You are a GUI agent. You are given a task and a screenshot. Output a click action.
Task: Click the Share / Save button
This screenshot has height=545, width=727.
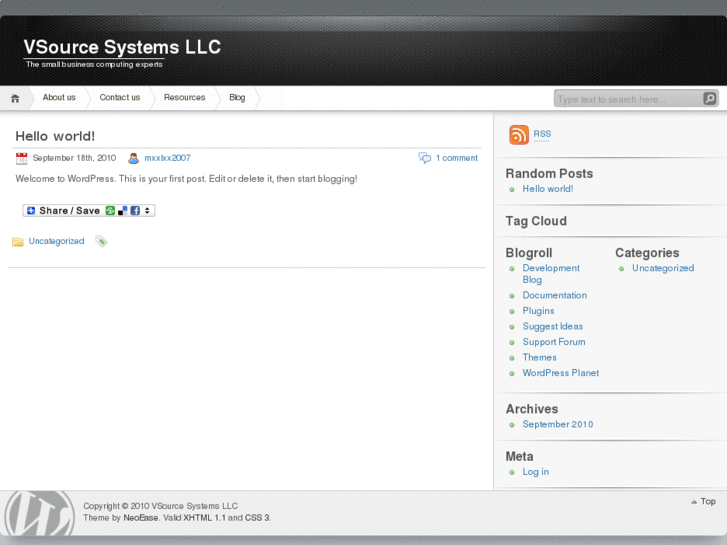(x=89, y=211)
